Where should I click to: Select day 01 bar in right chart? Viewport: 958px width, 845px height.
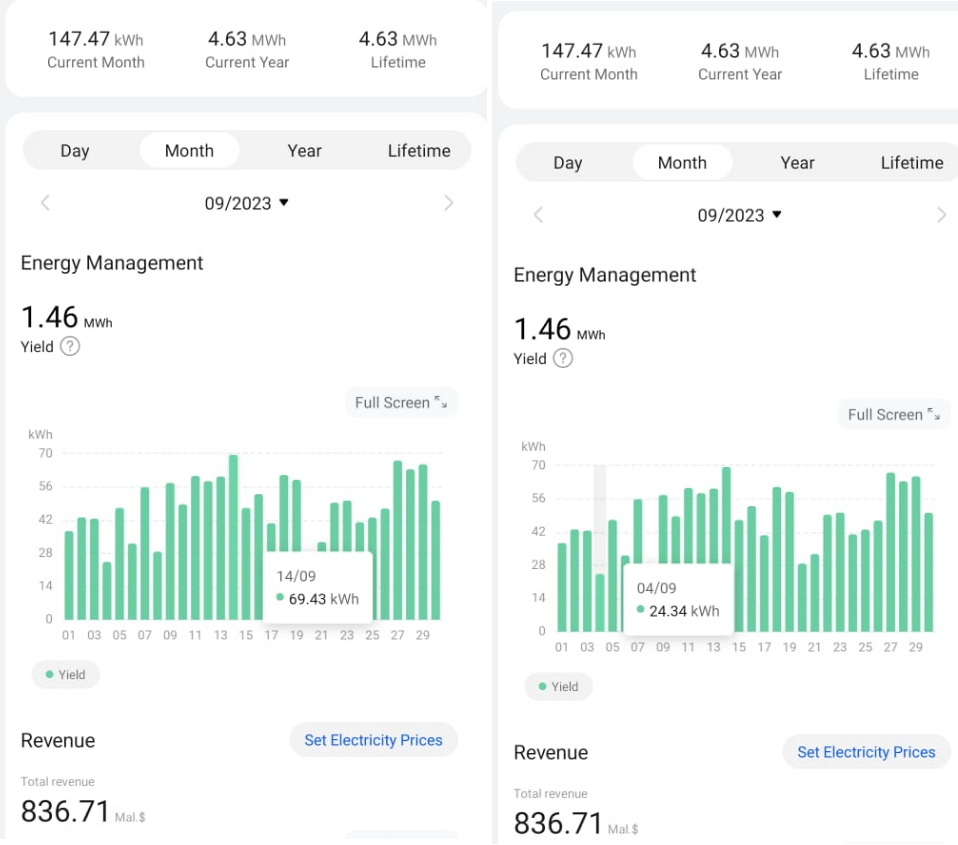click(562, 587)
